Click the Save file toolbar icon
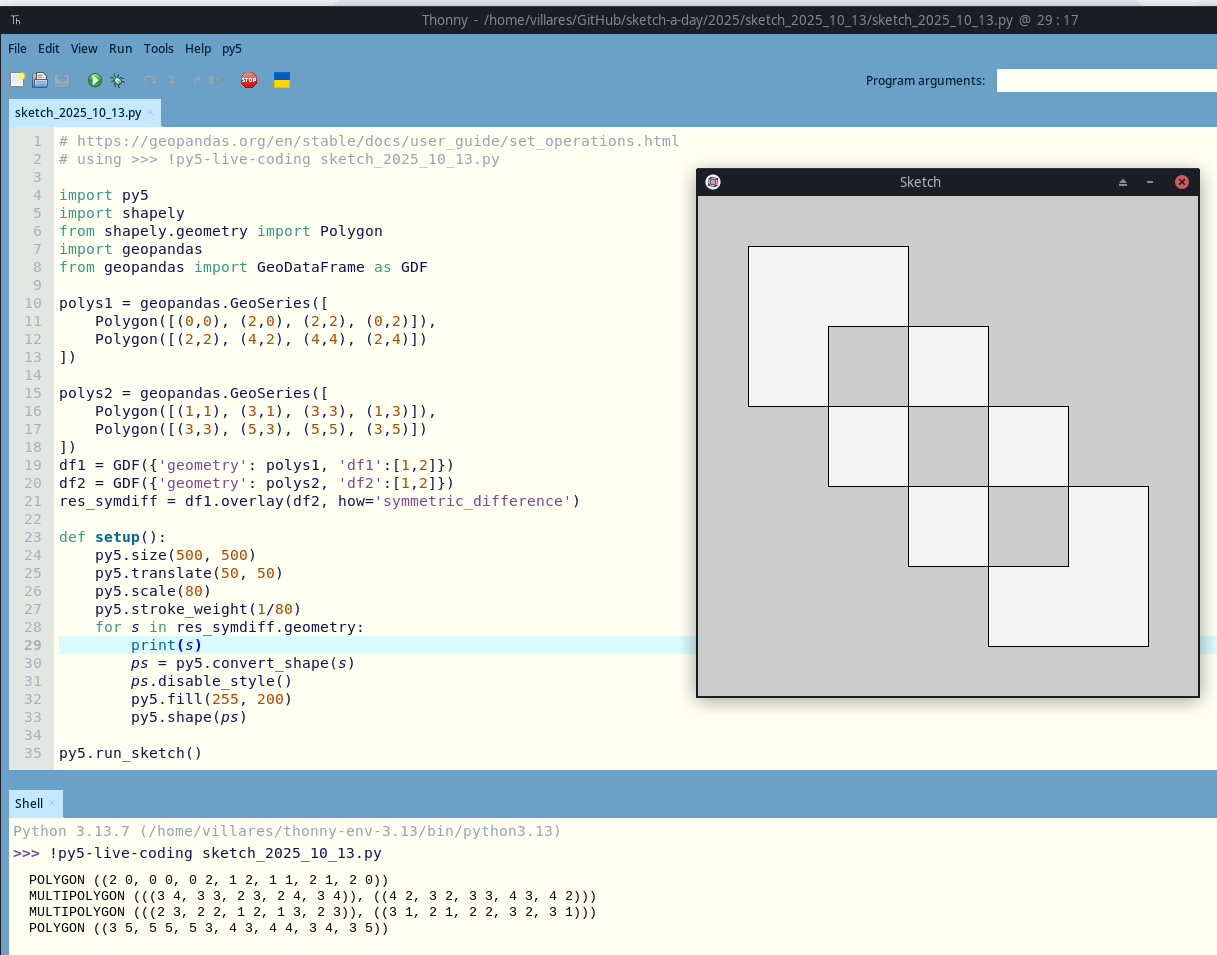 coord(62,80)
